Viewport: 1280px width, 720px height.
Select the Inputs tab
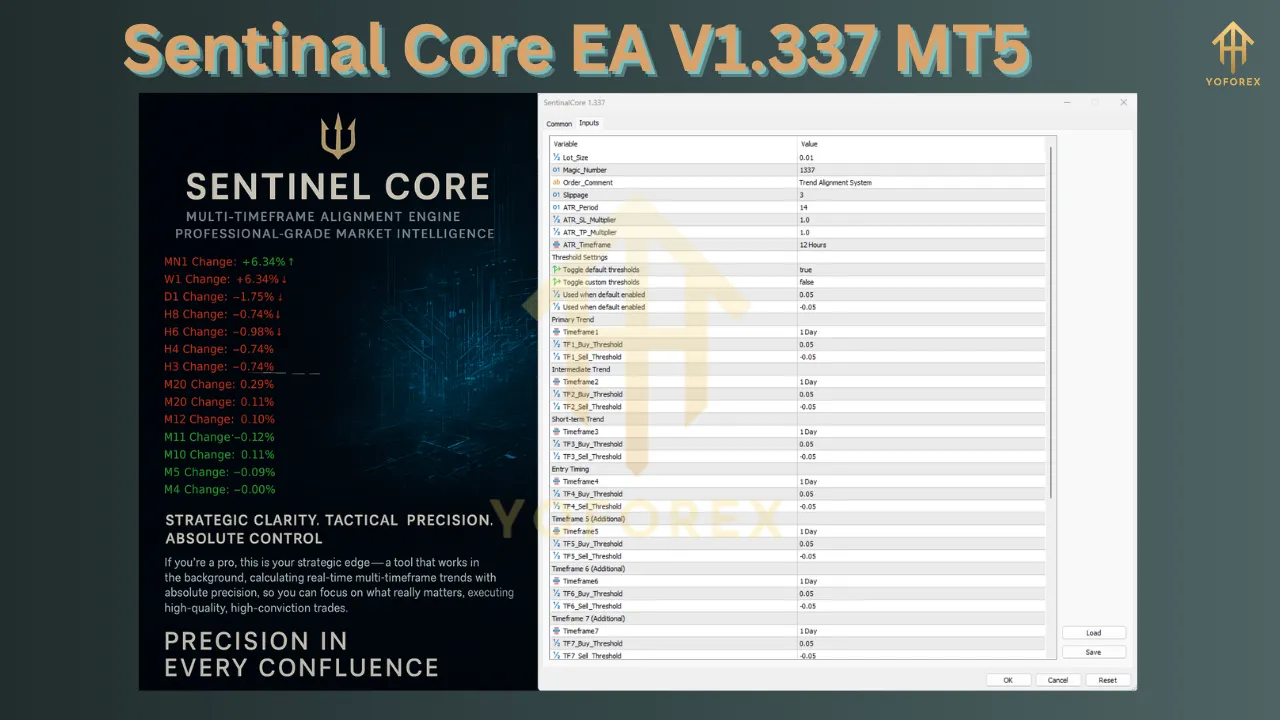click(x=589, y=123)
